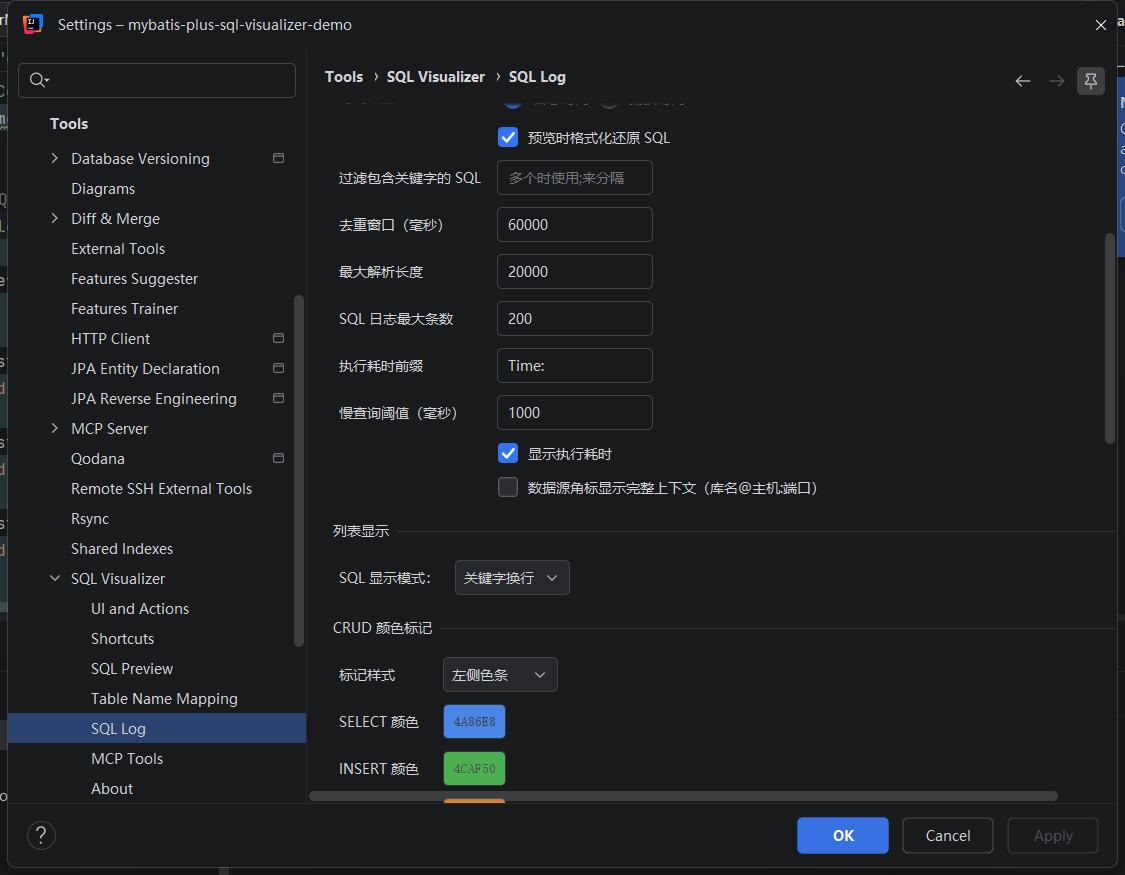1125x875 pixels.
Task: Confirm with OK button
Action: (842, 836)
